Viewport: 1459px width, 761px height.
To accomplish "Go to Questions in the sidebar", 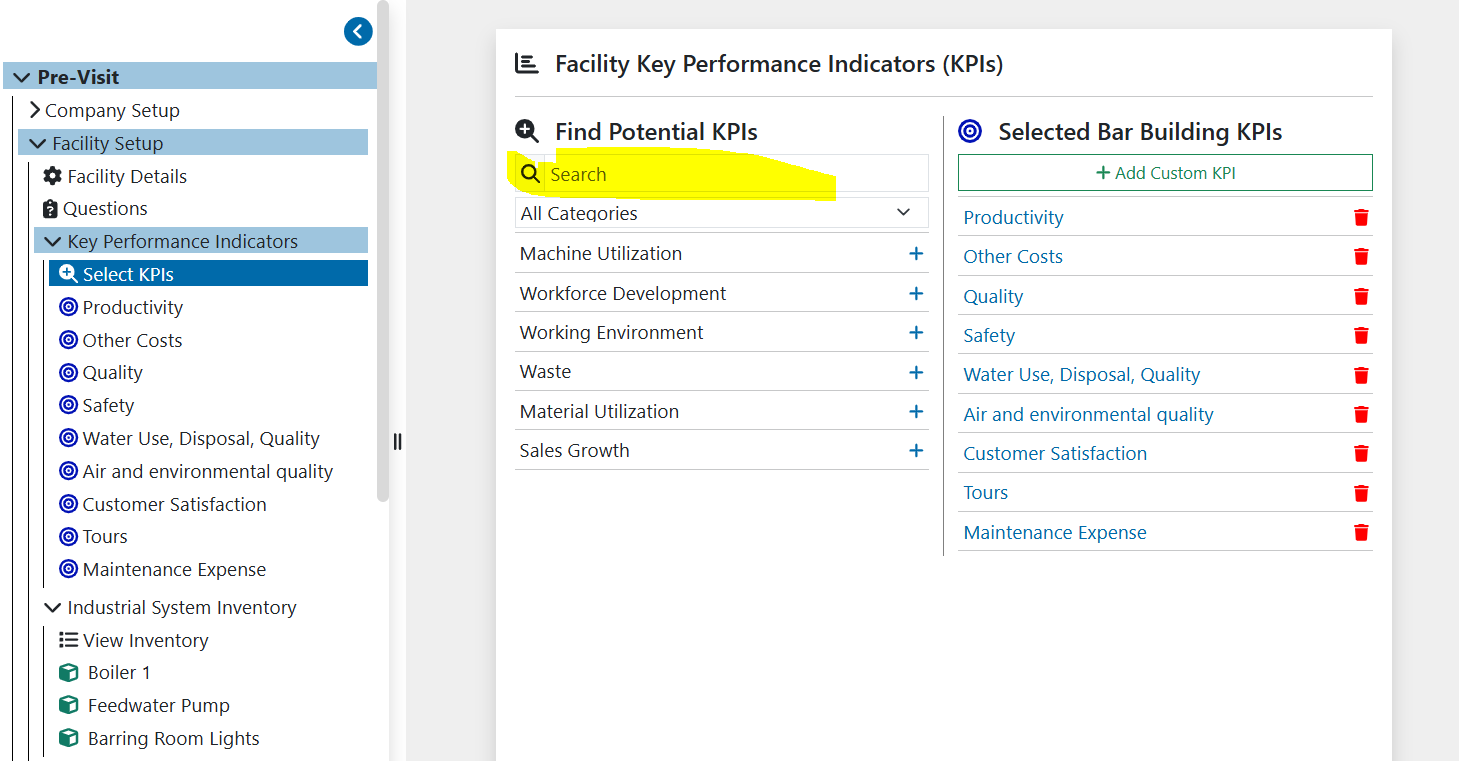I will click(105, 208).
